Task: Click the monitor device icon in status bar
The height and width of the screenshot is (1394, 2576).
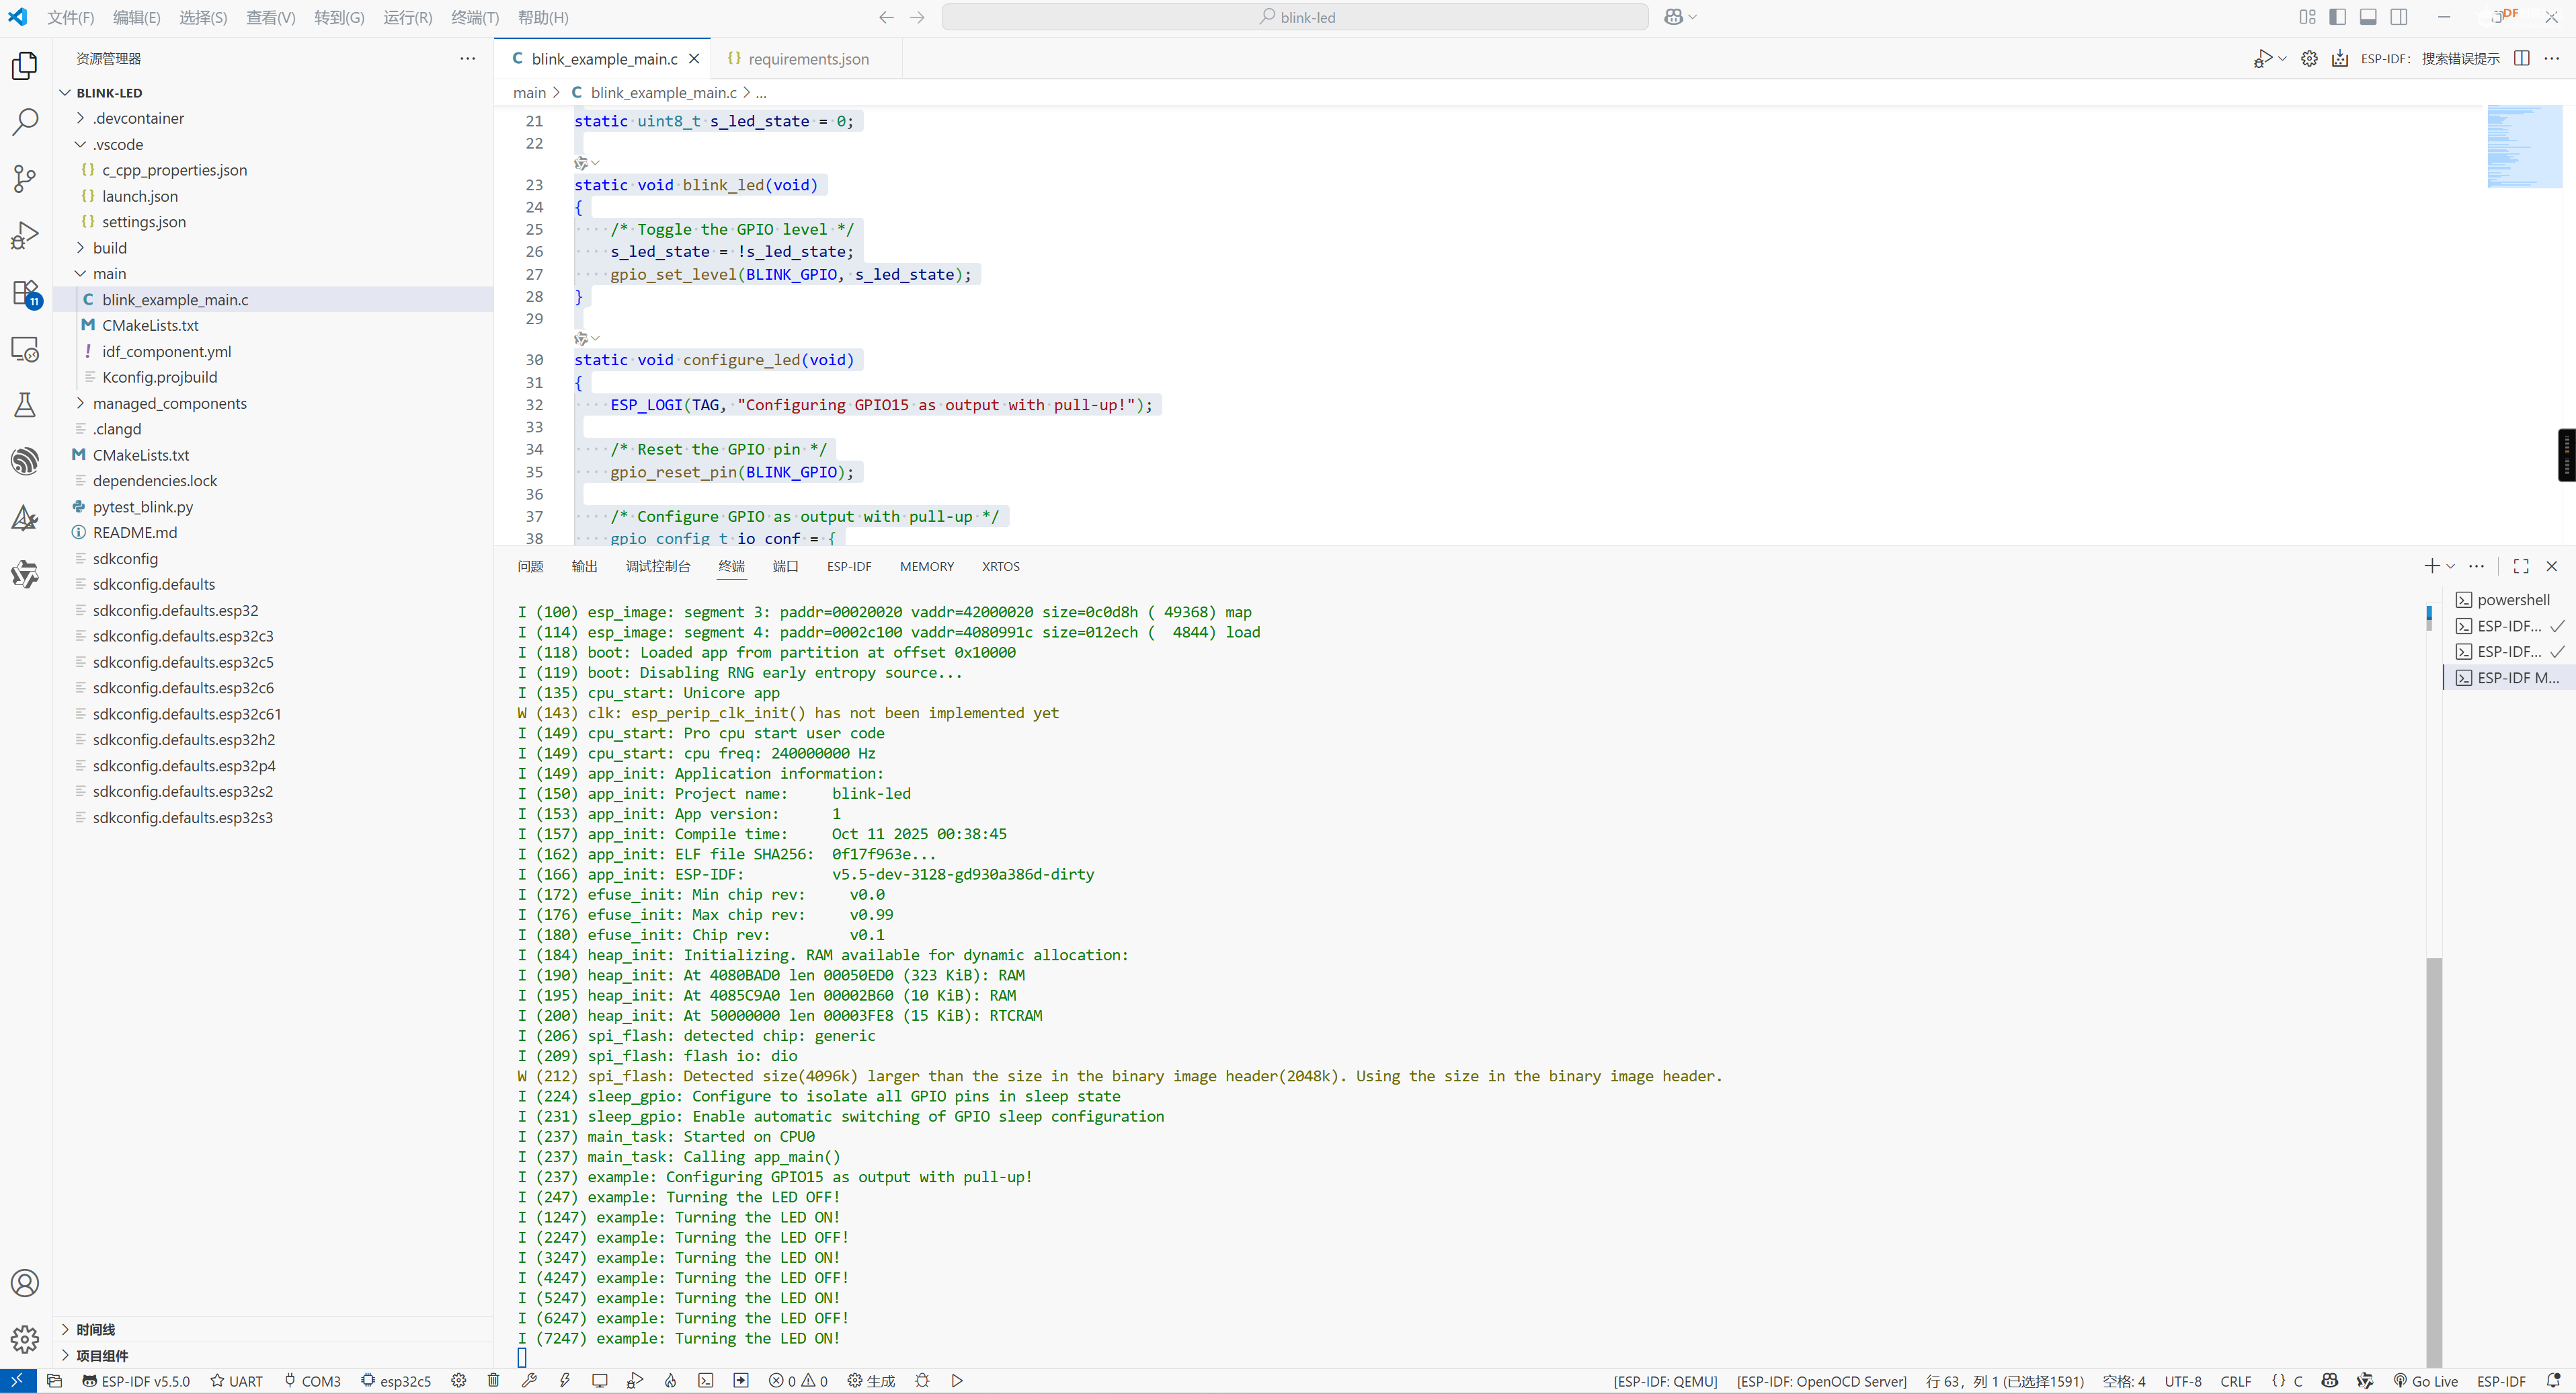Action: click(x=600, y=1380)
